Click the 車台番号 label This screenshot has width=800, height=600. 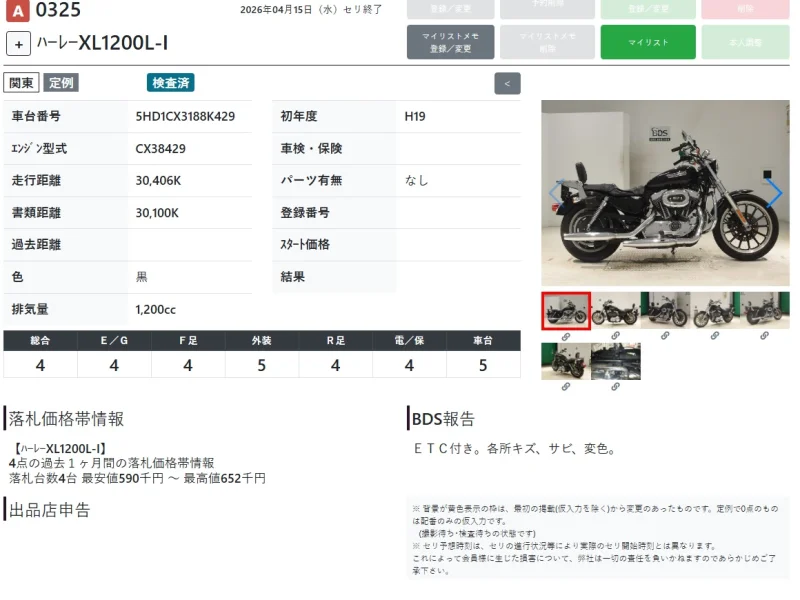[36, 116]
